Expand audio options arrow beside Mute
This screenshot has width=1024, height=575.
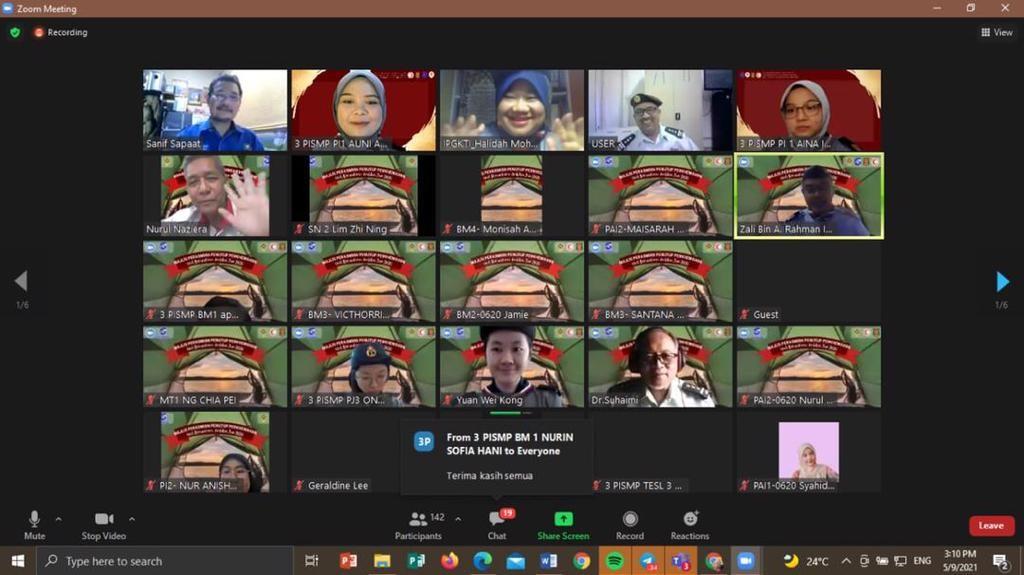(x=58, y=519)
